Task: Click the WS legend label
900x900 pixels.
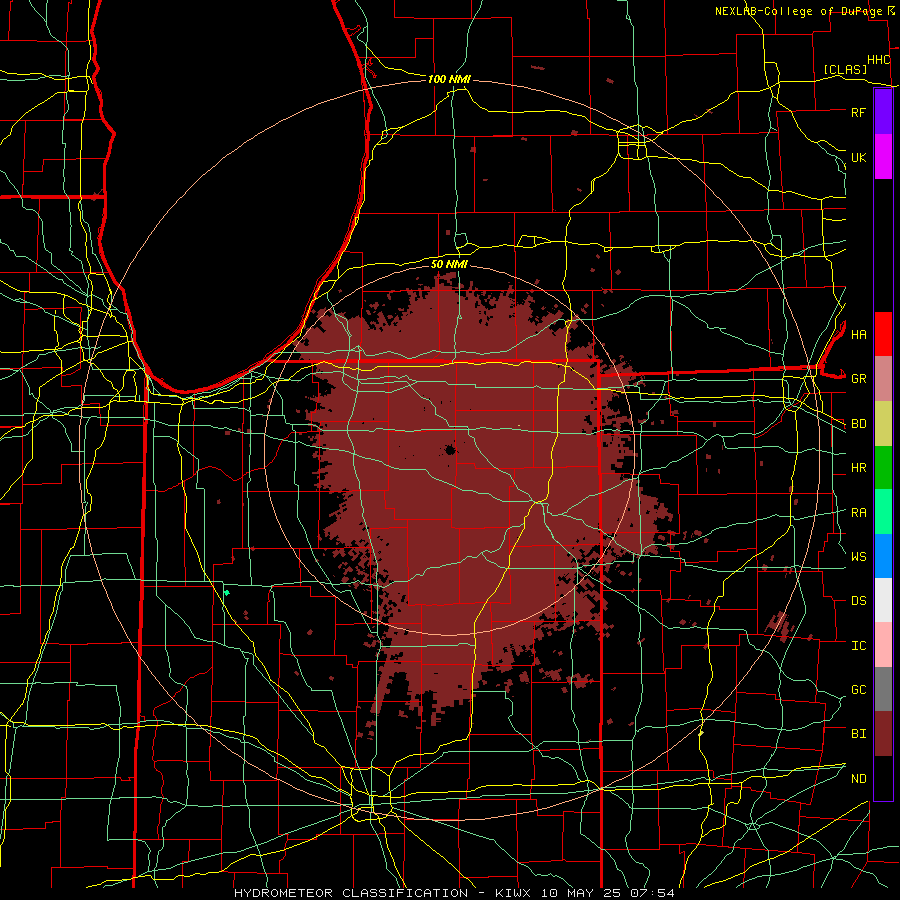Action: (859, 556)
